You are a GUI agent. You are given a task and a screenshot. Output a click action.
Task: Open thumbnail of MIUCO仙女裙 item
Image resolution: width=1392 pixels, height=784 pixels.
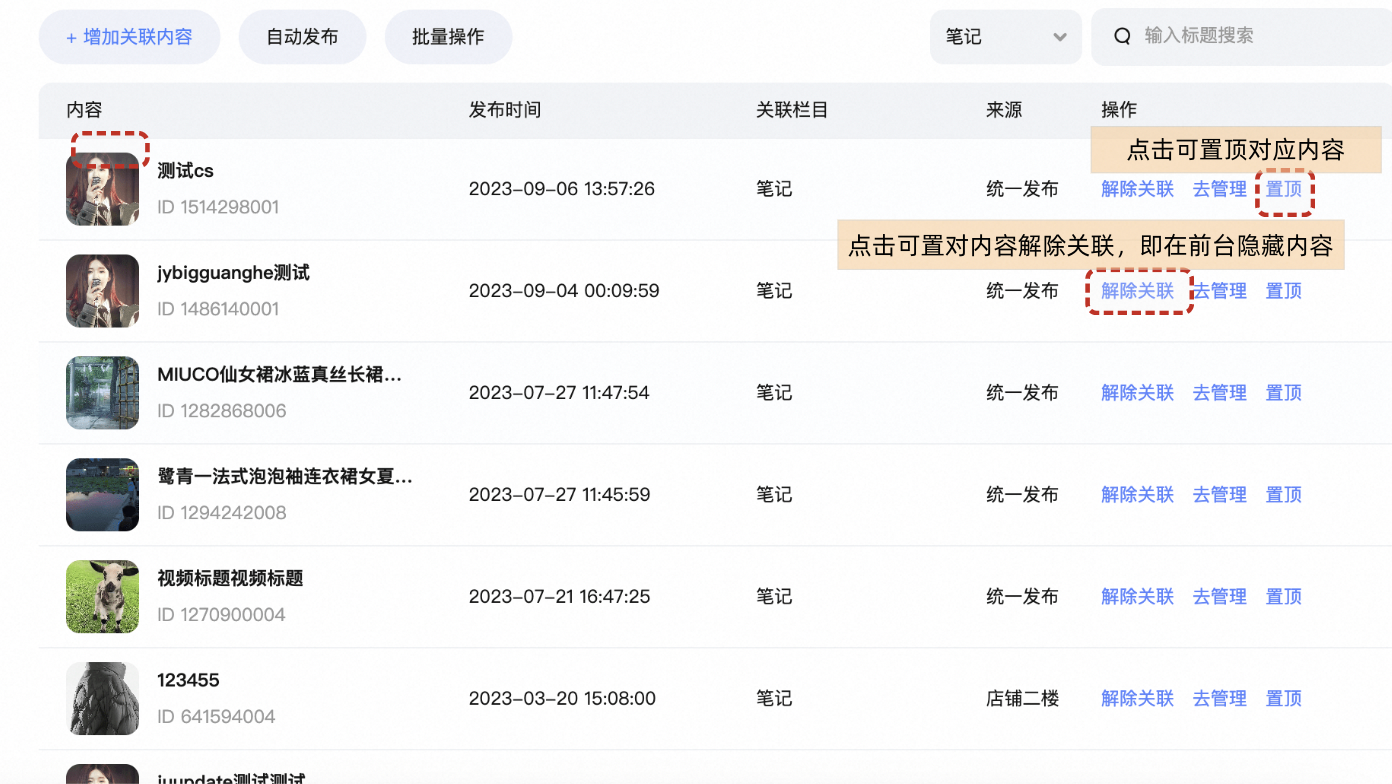click(102, 393)
